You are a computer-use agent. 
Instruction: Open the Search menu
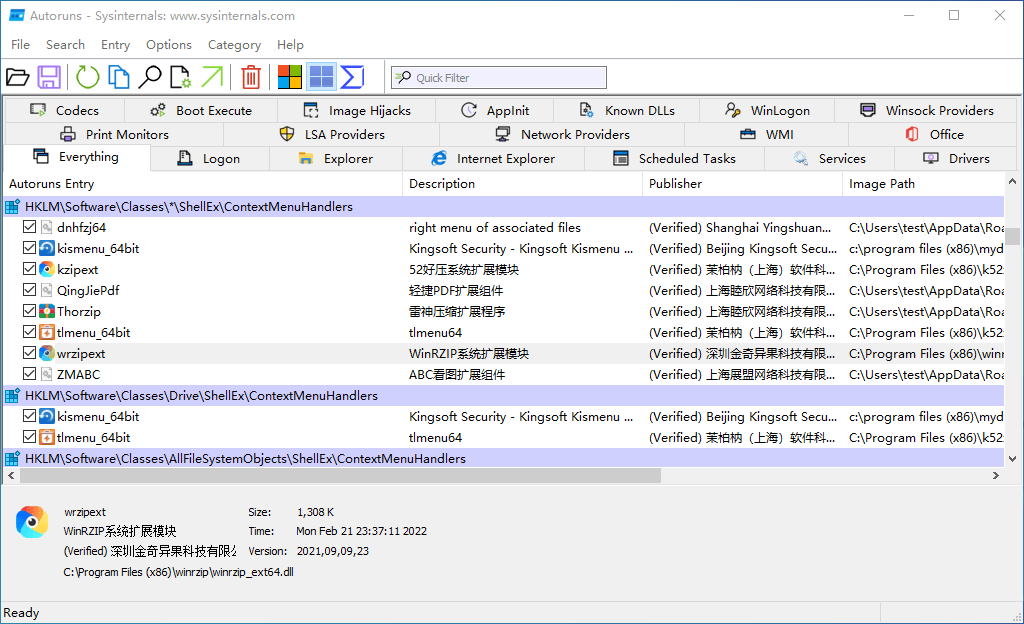tap(65, 44)
